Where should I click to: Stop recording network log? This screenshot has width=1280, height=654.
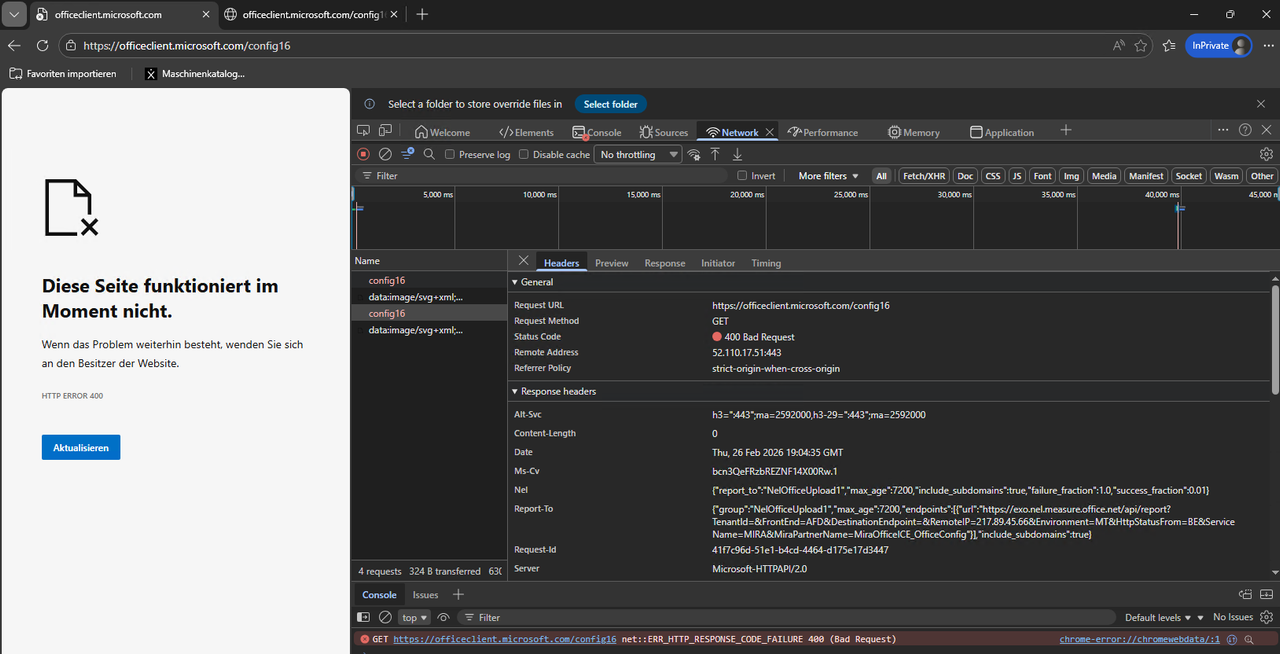363,154
